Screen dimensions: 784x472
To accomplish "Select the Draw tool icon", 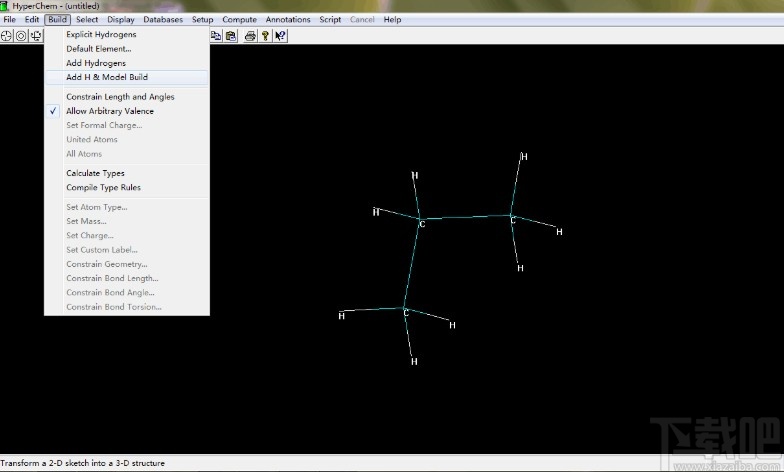I will [x=6, y=36].
